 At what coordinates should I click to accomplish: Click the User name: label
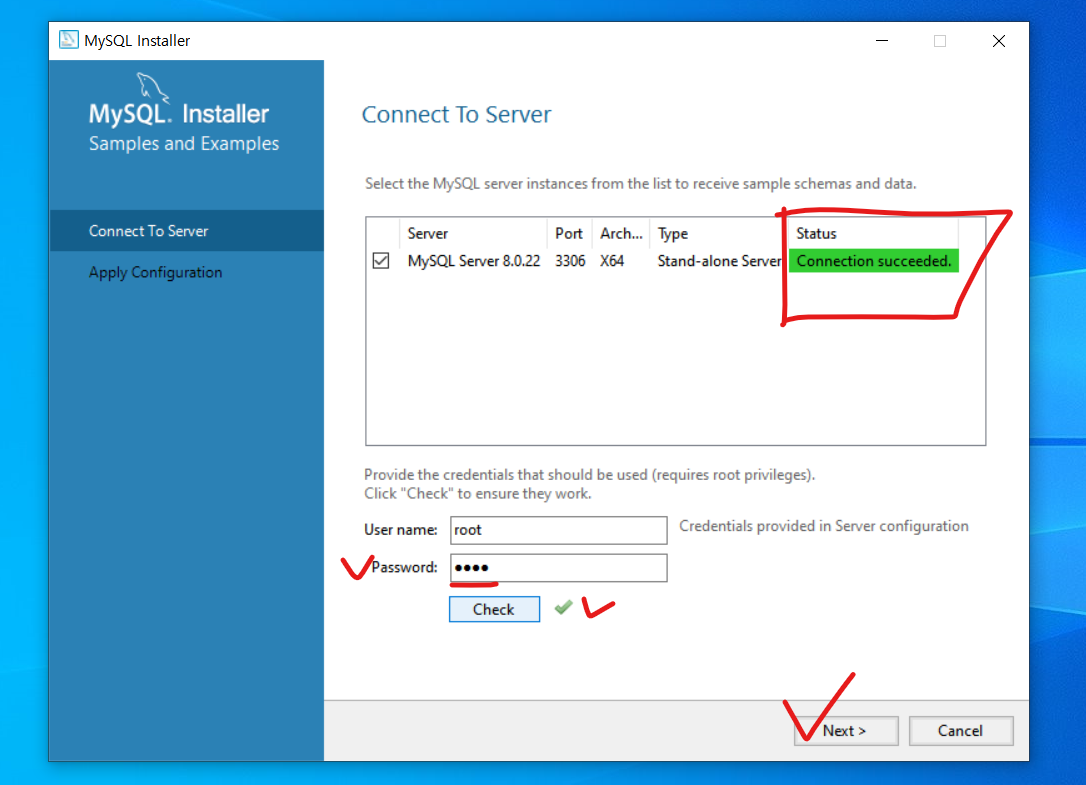[x=401, y=530]
